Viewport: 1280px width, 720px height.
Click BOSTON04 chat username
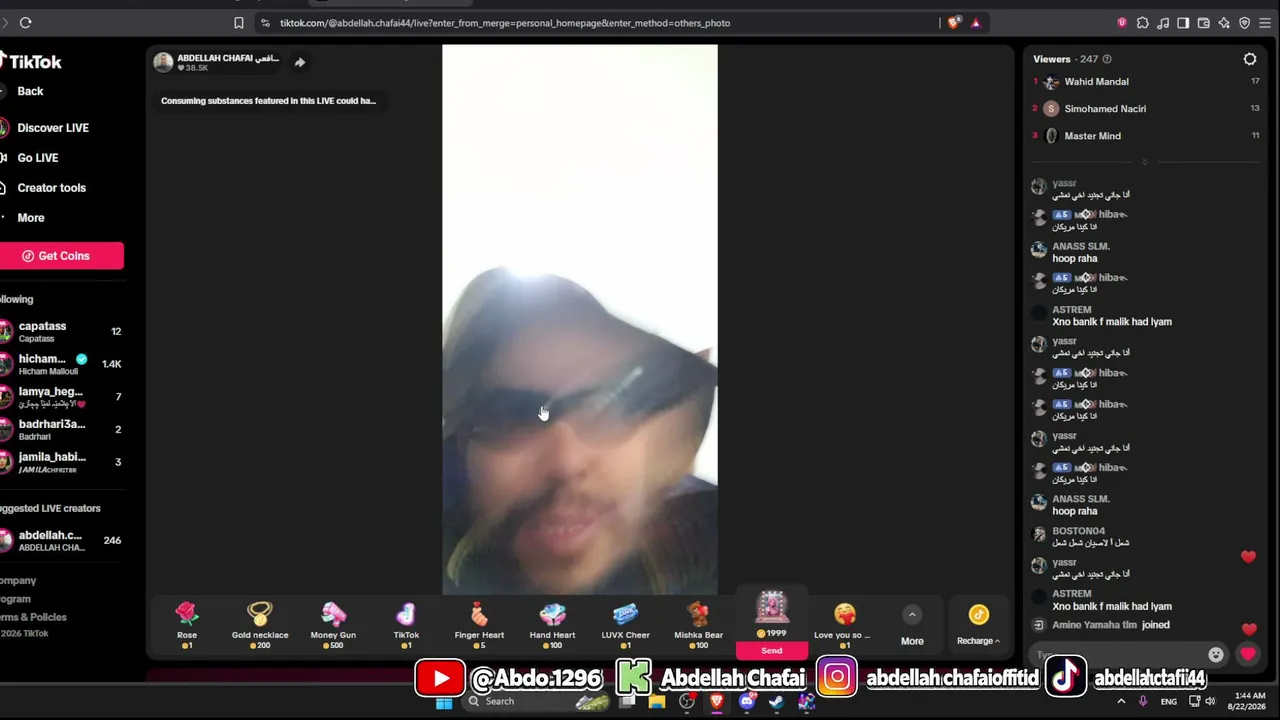[x=1078, y=531]
